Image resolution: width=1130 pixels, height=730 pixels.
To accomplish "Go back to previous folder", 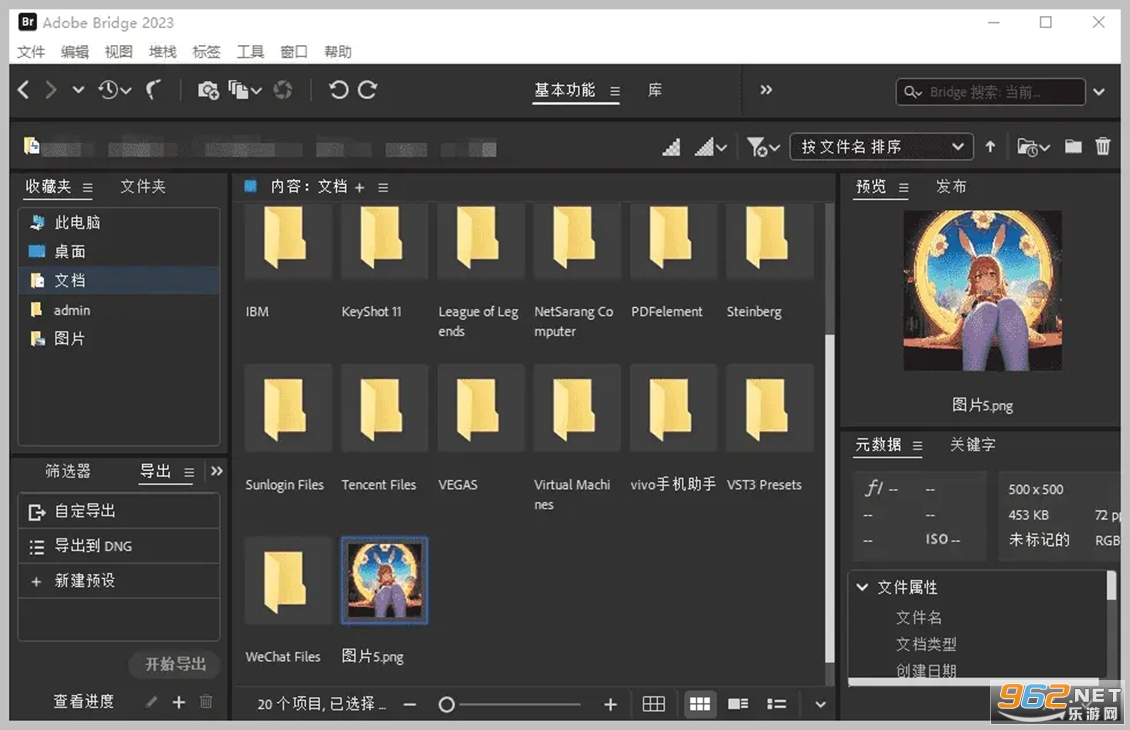I will point(24,90).
